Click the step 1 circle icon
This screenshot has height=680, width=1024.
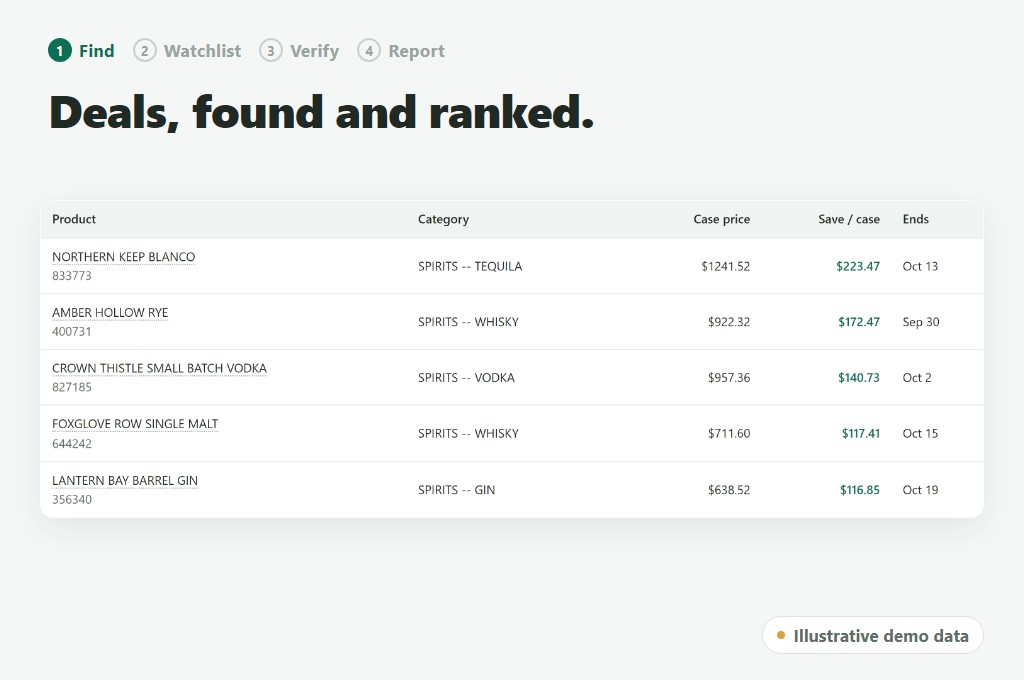tap(59, 50)
